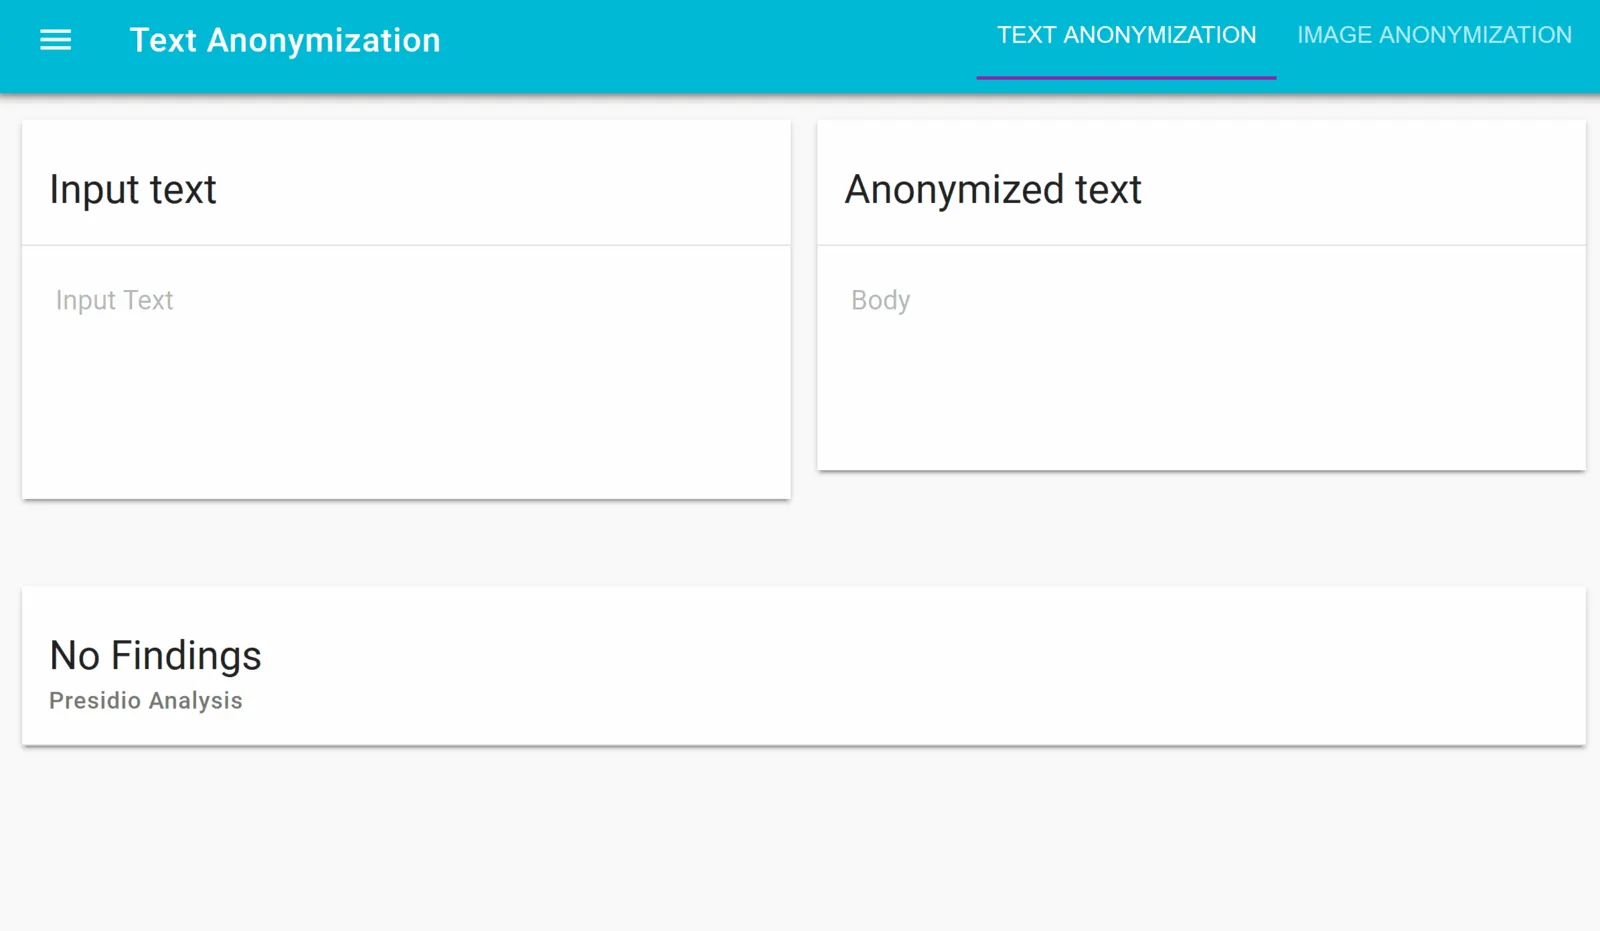The height and width of the screenshot is (931, 1600).
Task: Click the Presidio Analysis subtitle
Action: (x=146, y=701)
